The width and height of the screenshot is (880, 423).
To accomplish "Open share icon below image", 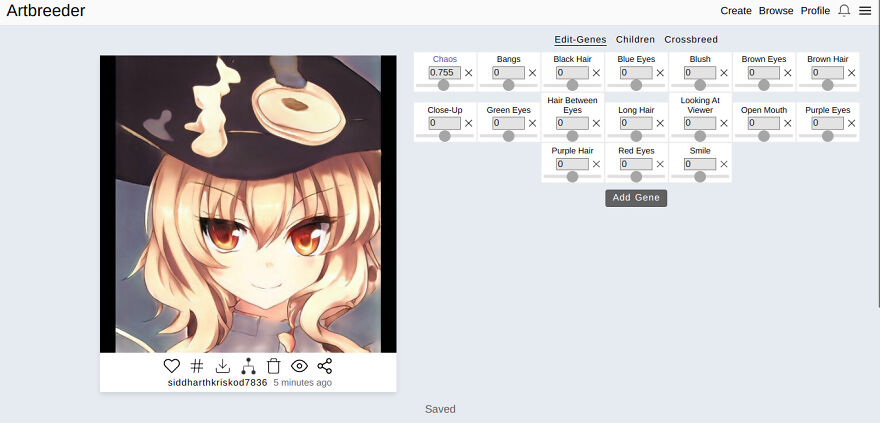I will pos(324,366).
